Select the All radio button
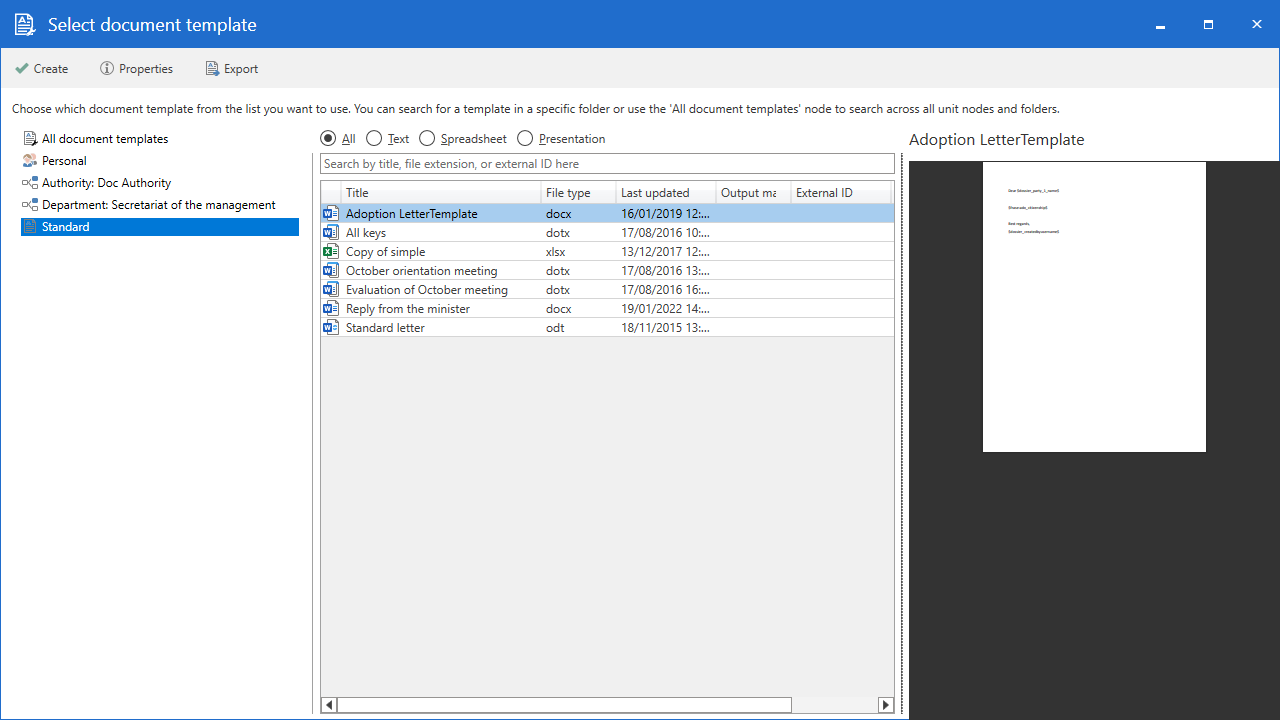1280x720 pixels. tap(328, 139)
